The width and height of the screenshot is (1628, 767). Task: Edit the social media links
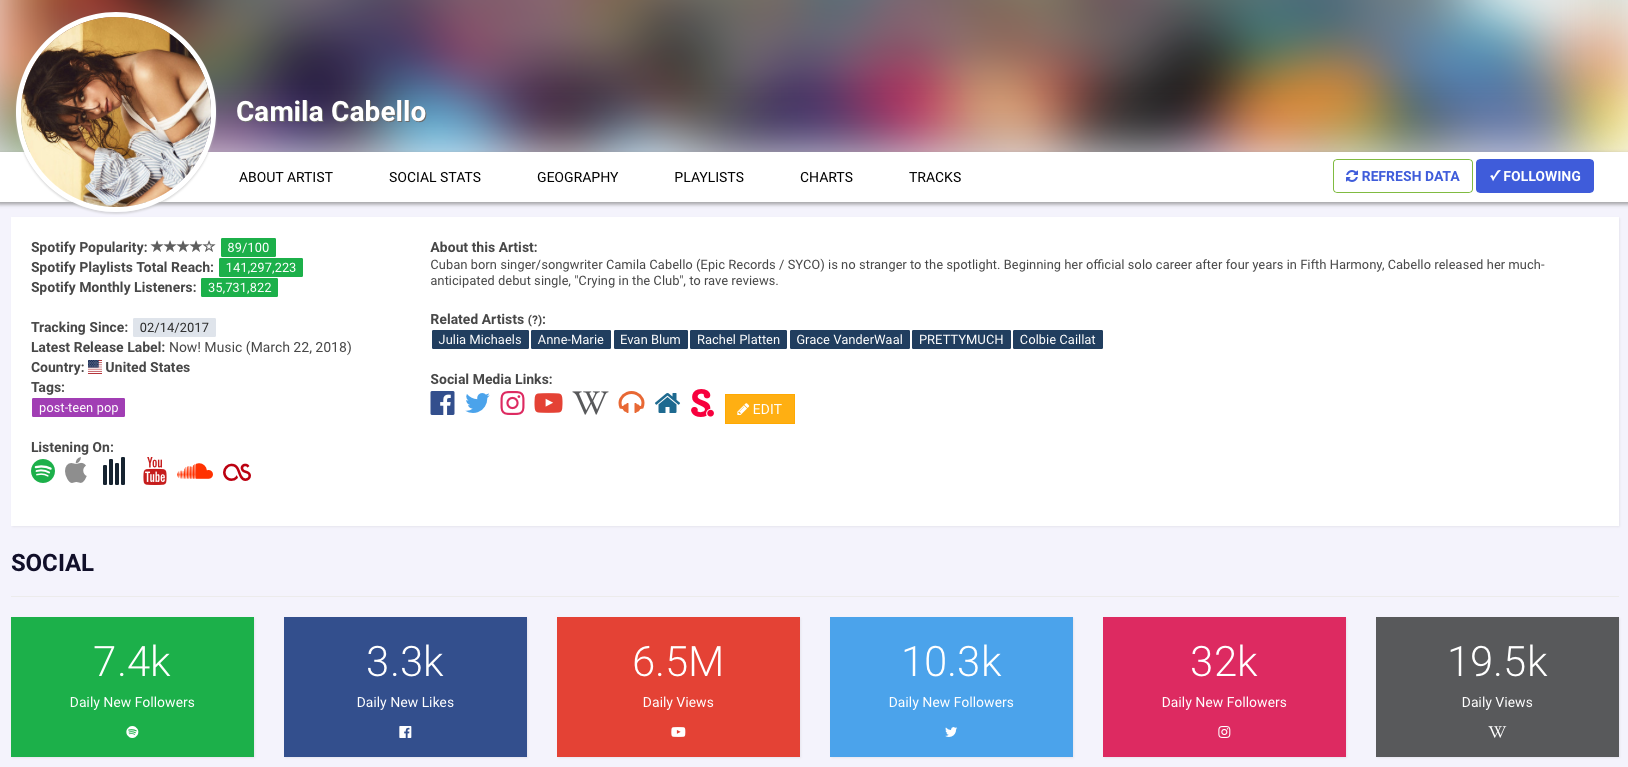pos(759,409)
